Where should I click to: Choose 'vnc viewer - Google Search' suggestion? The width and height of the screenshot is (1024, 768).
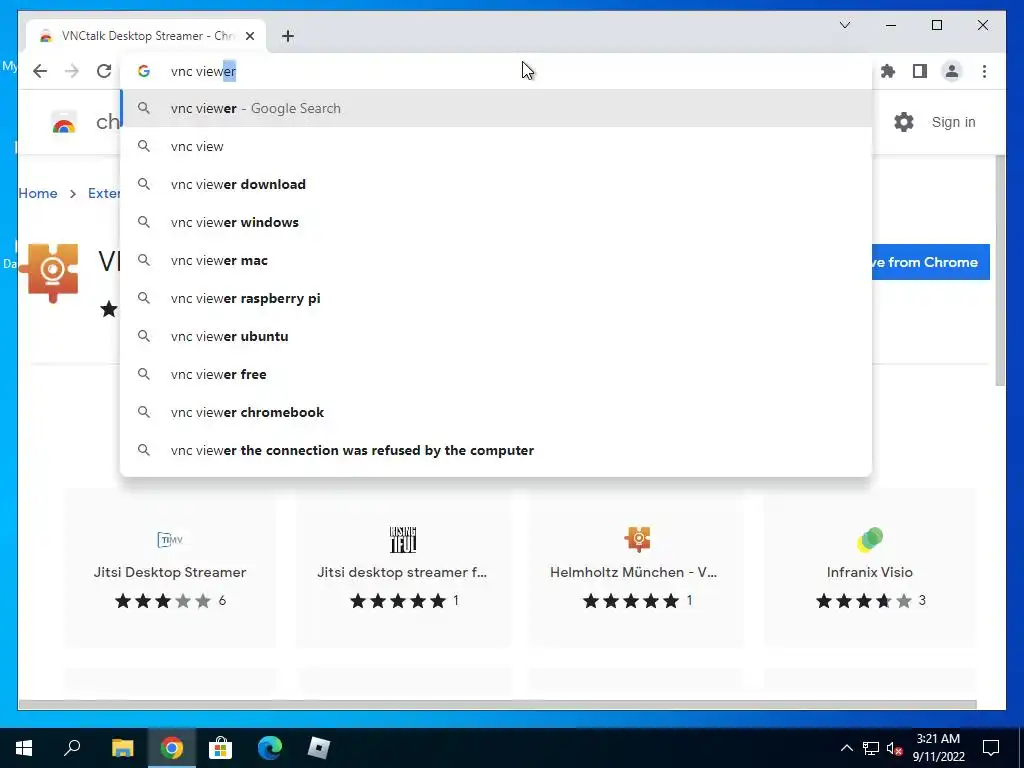[x=496, y=108]
